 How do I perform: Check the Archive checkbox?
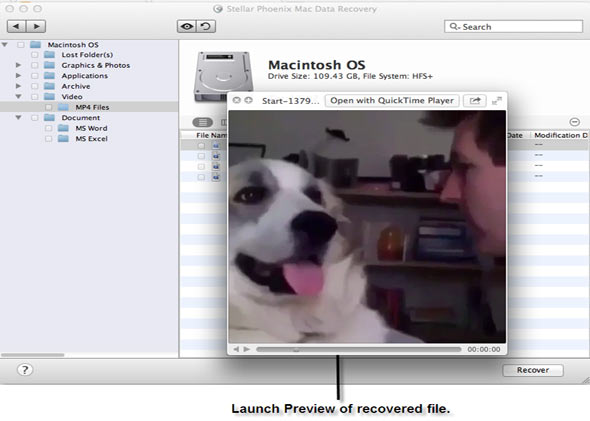point(35,87)
